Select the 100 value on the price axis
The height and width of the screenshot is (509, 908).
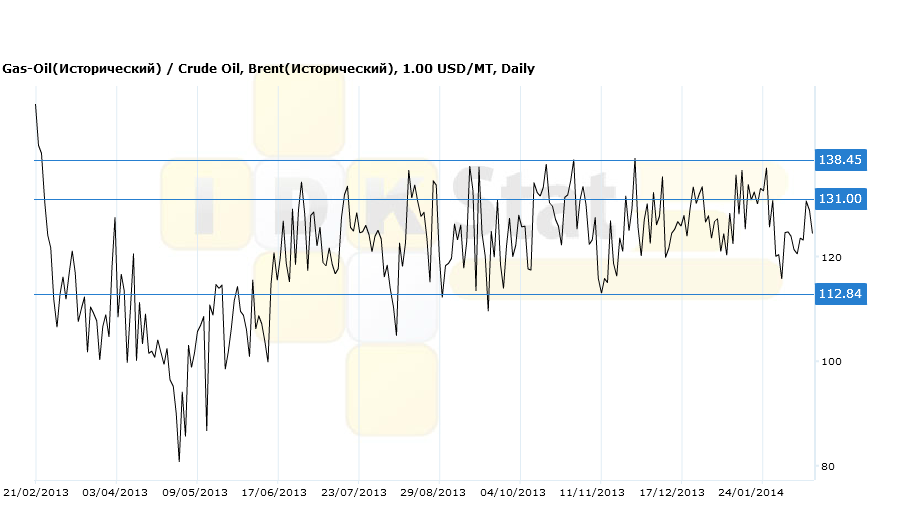pos(831,362)
